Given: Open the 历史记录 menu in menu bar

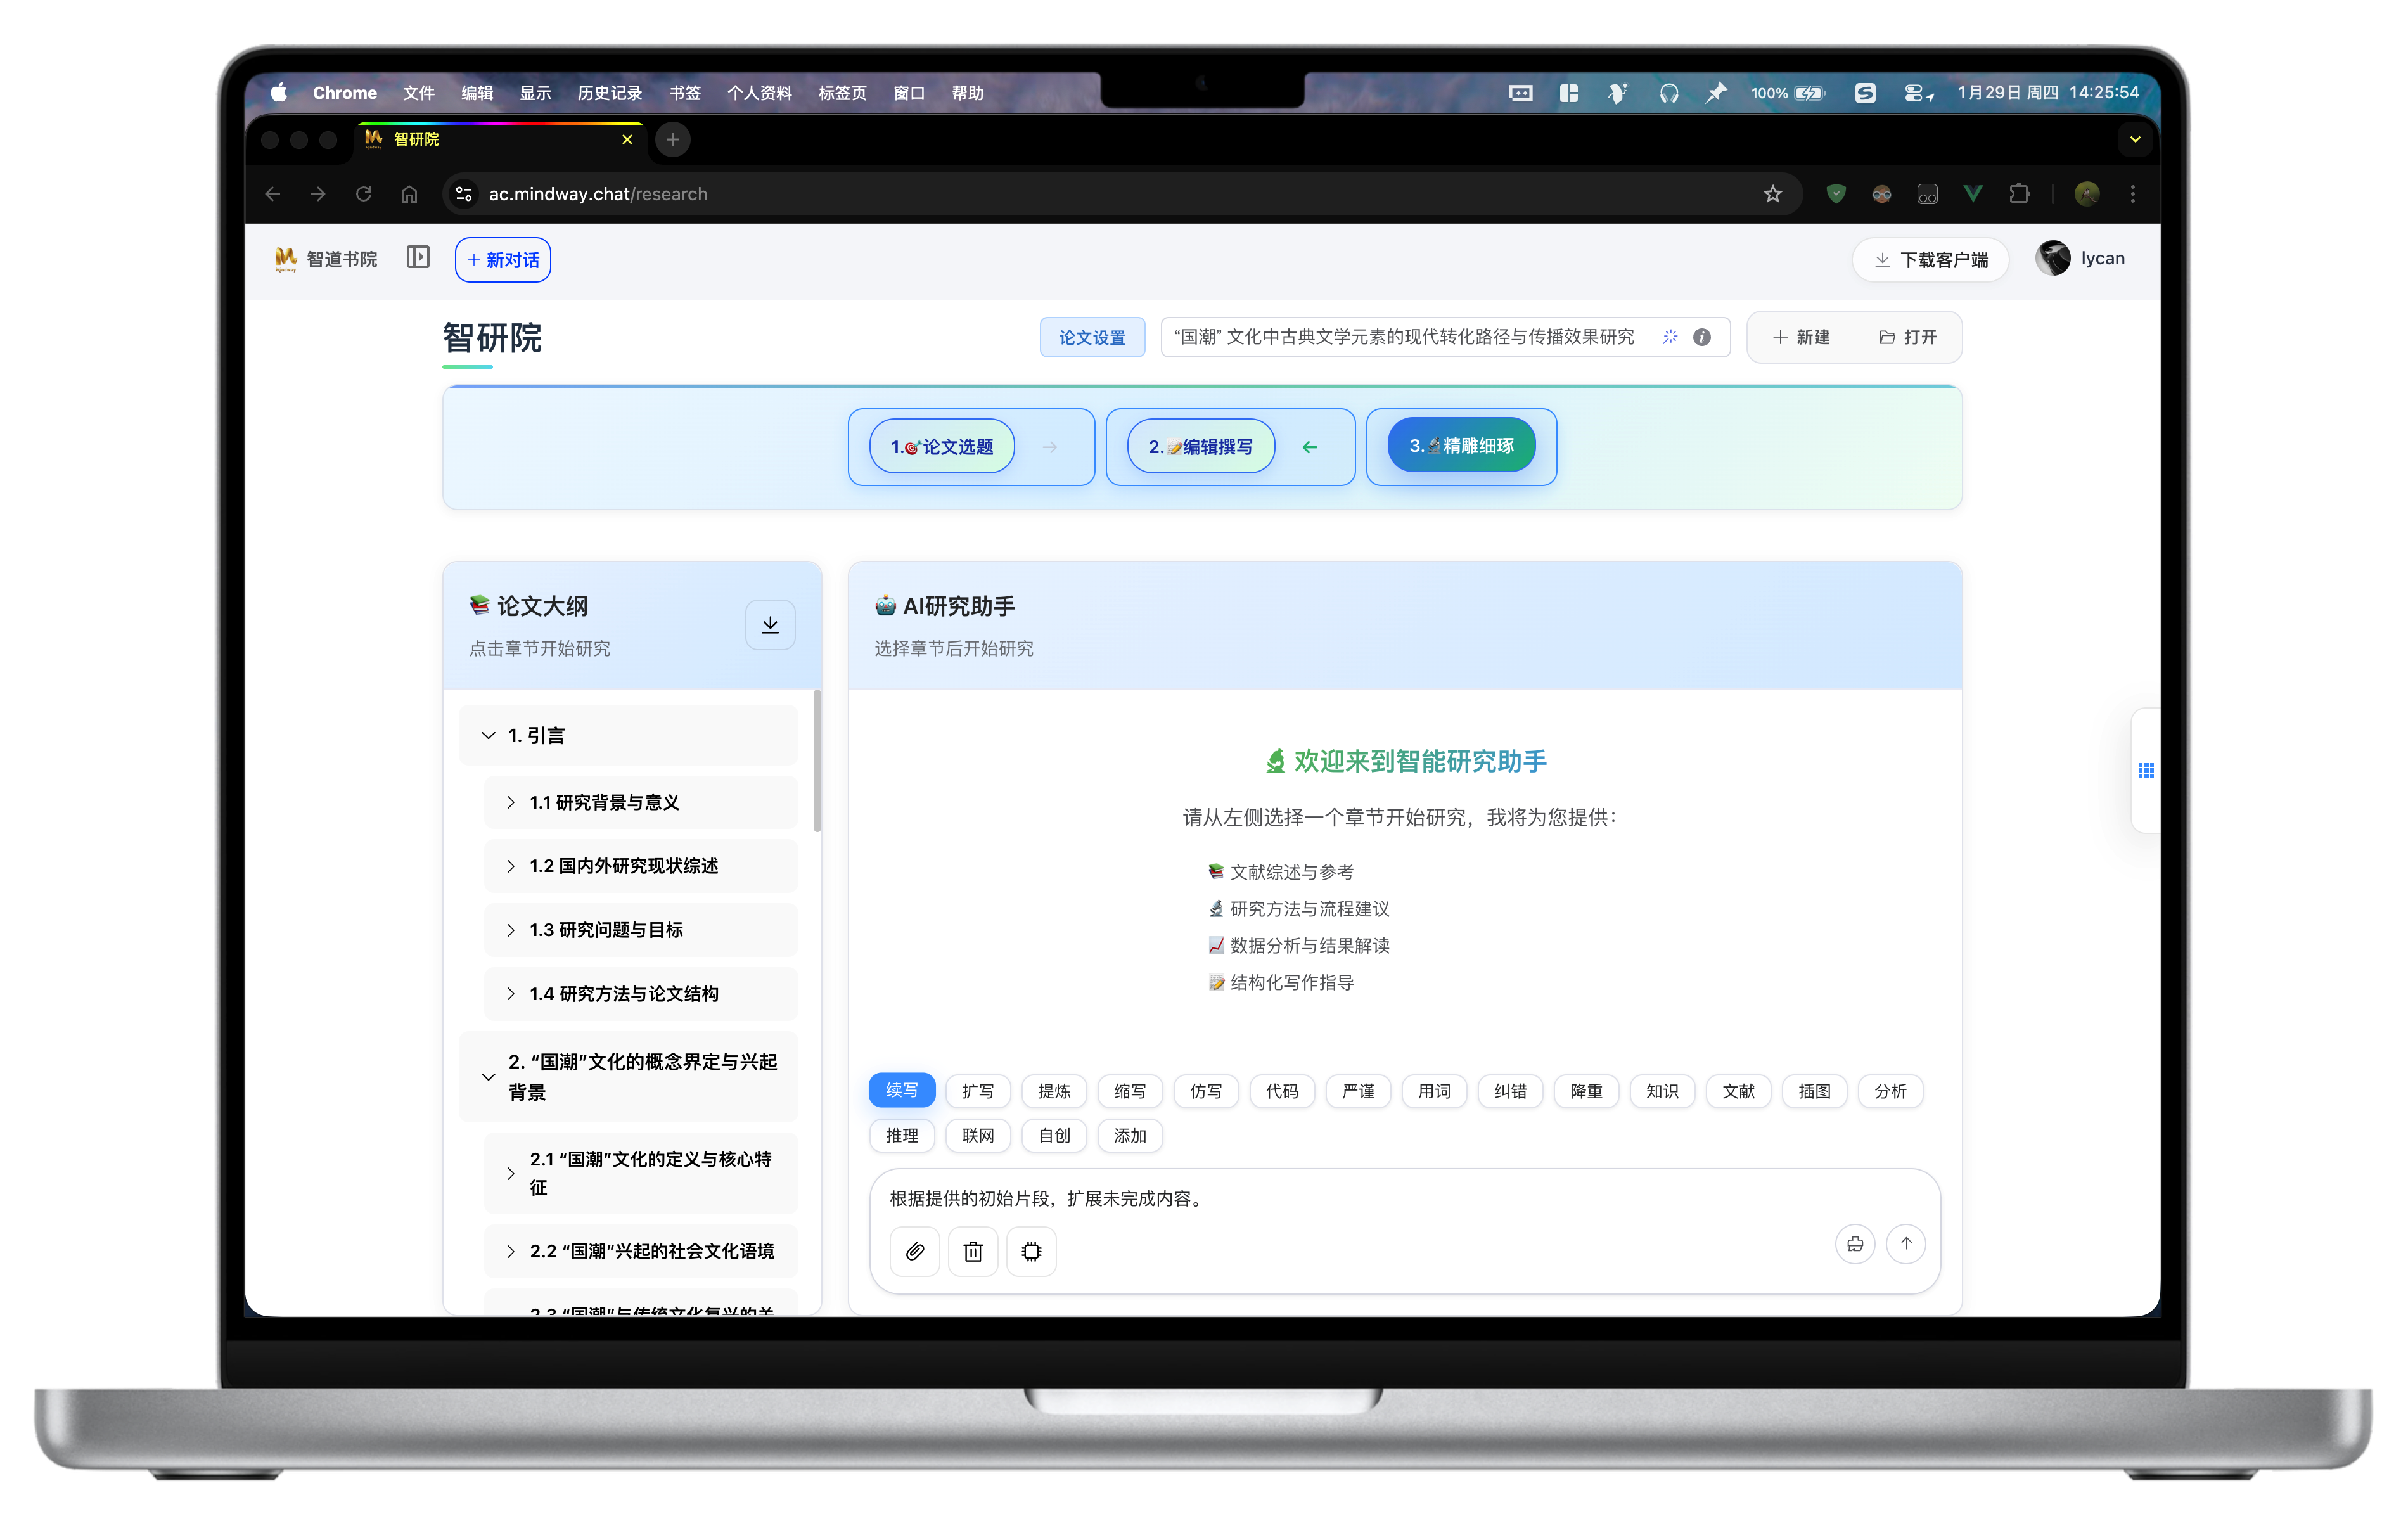Looking at the screenshot, I should (609, 93).
